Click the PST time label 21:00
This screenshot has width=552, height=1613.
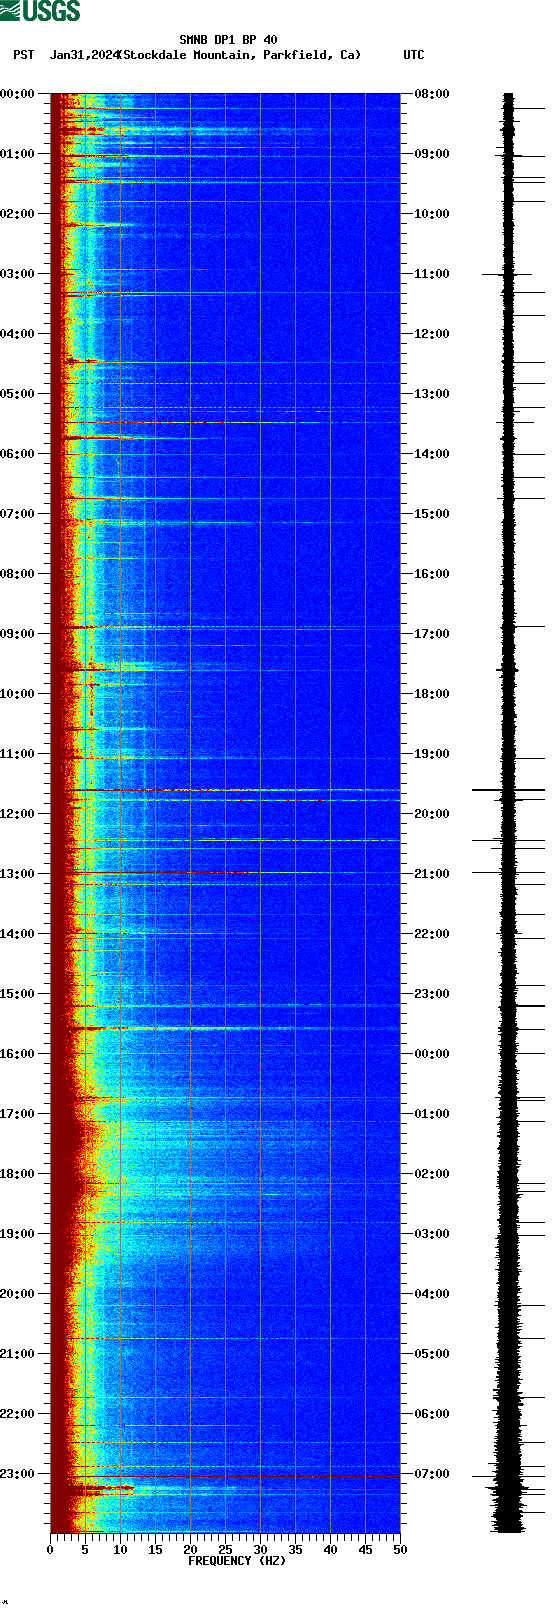[18, 1354]
